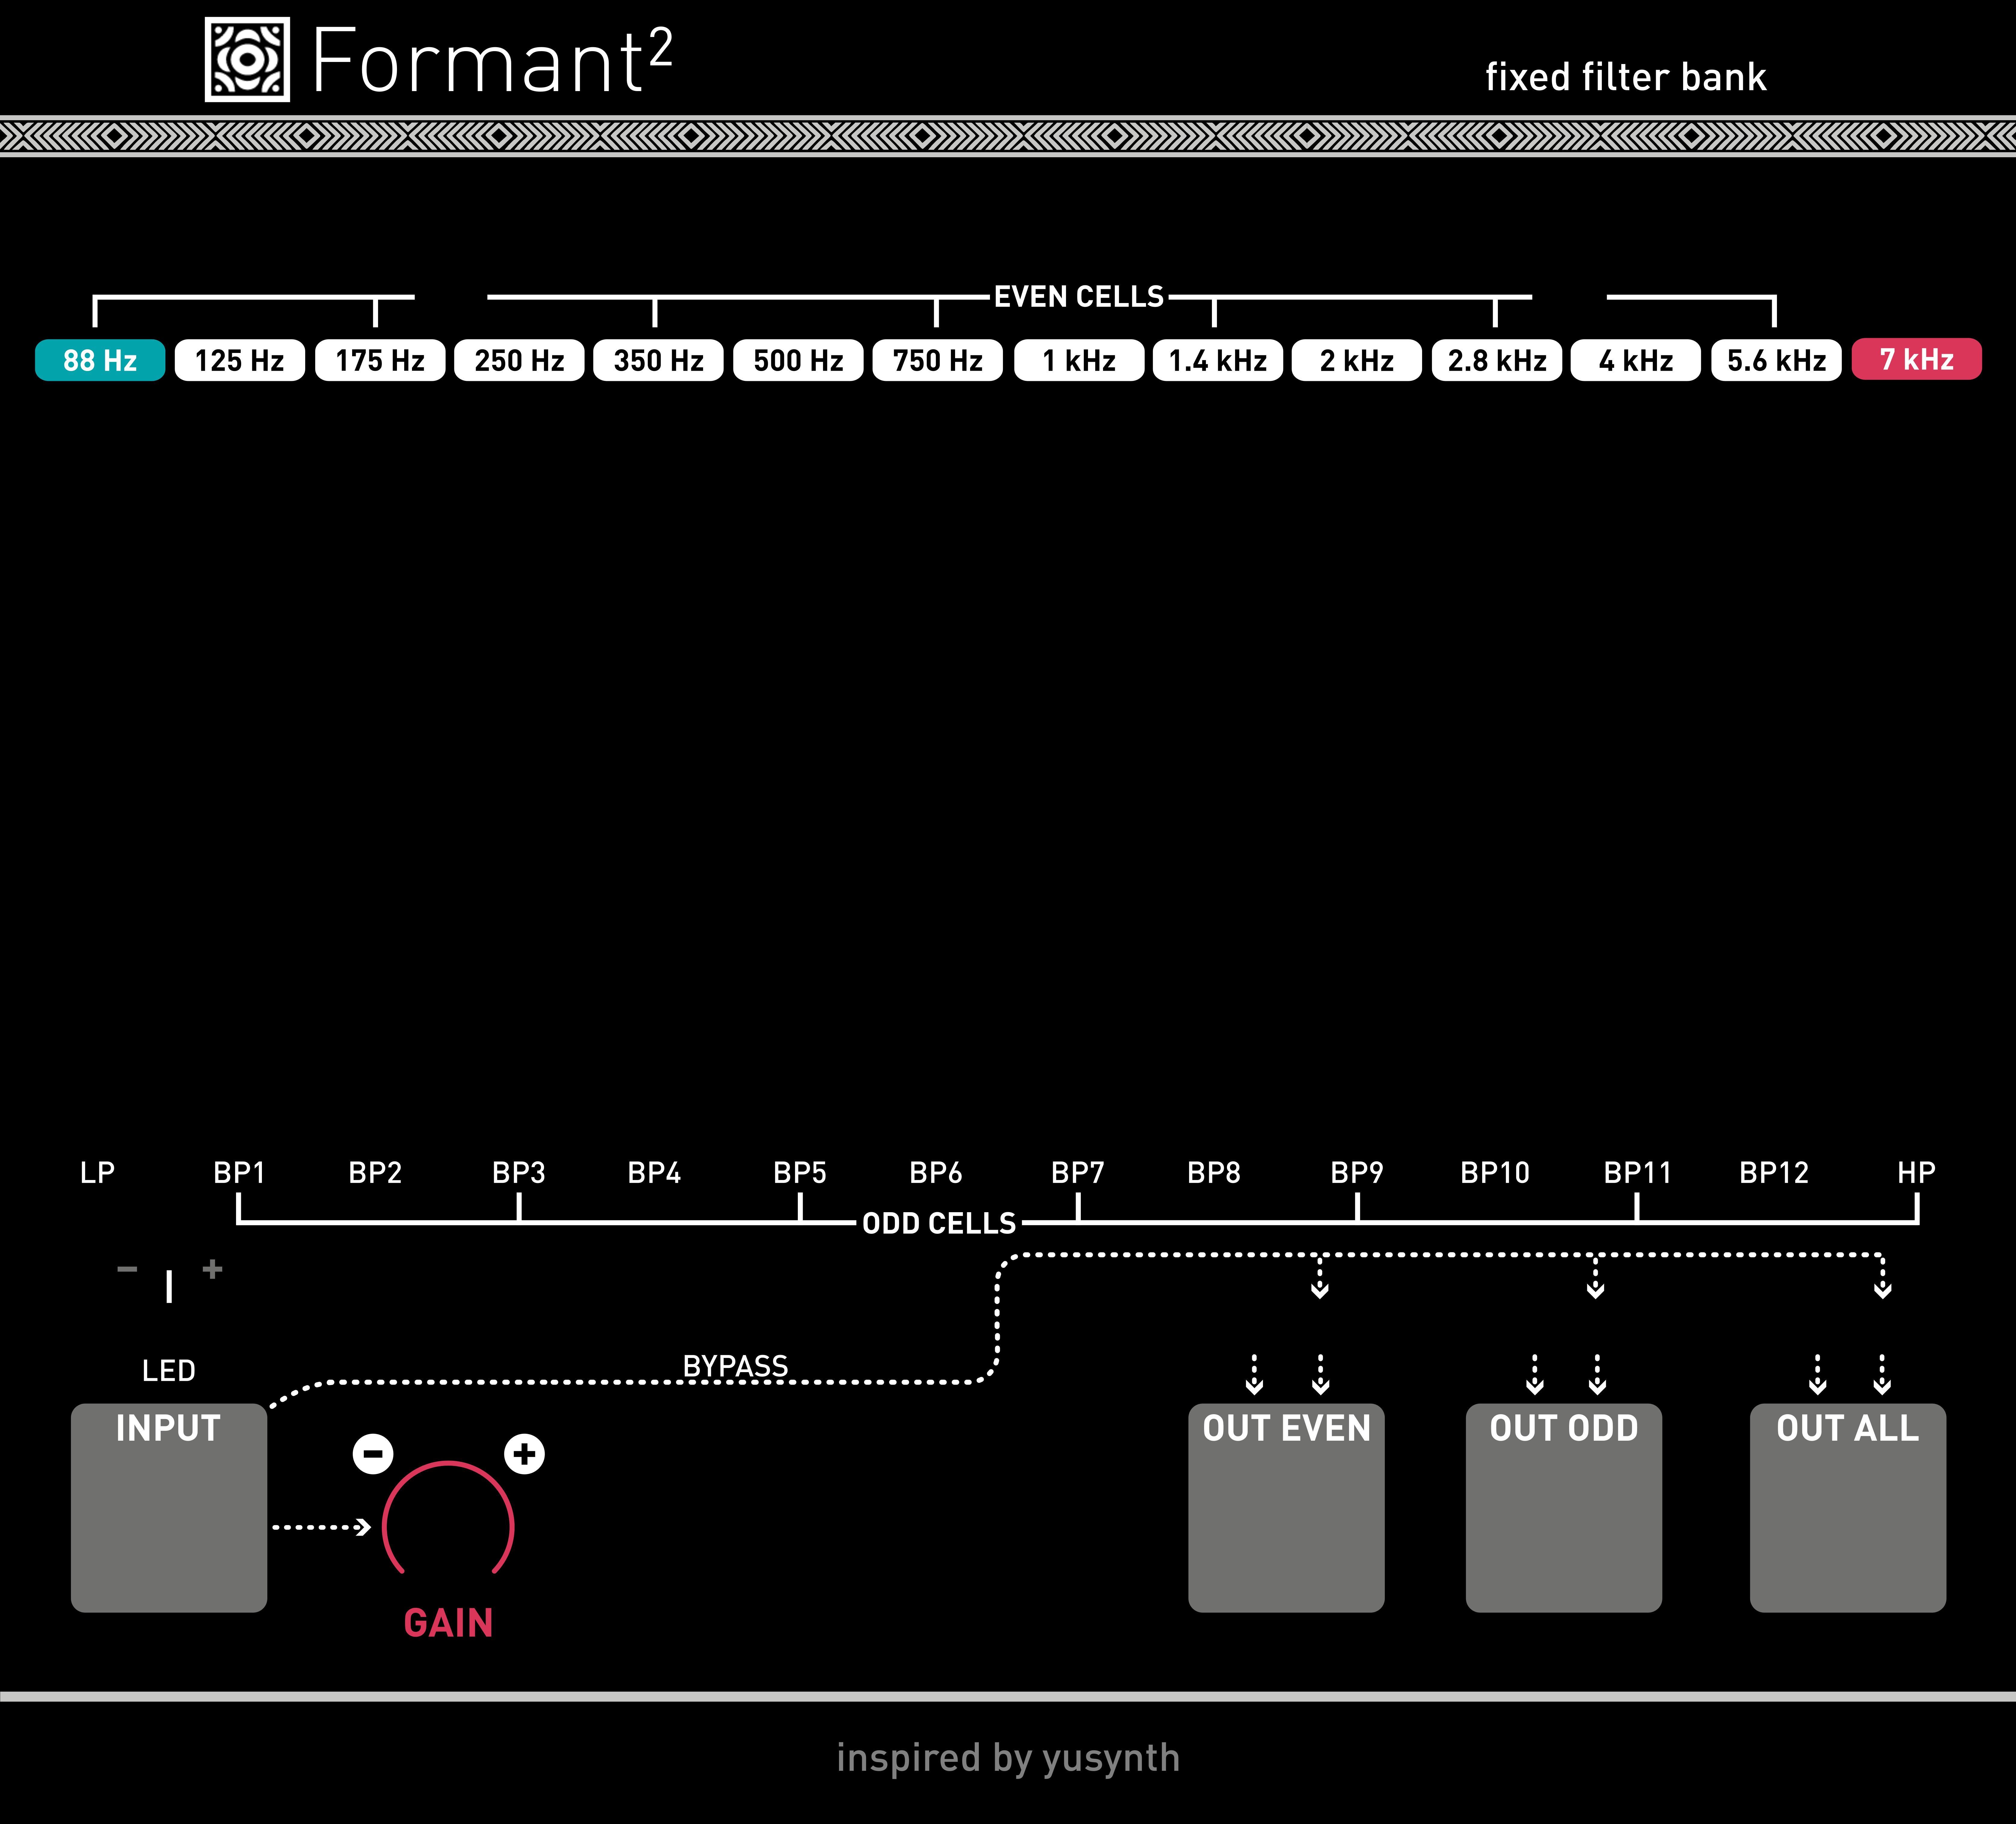Select the 2.8 kHz band label
This screenshot has width=2016, height=1824.
tap(1497, 360)
